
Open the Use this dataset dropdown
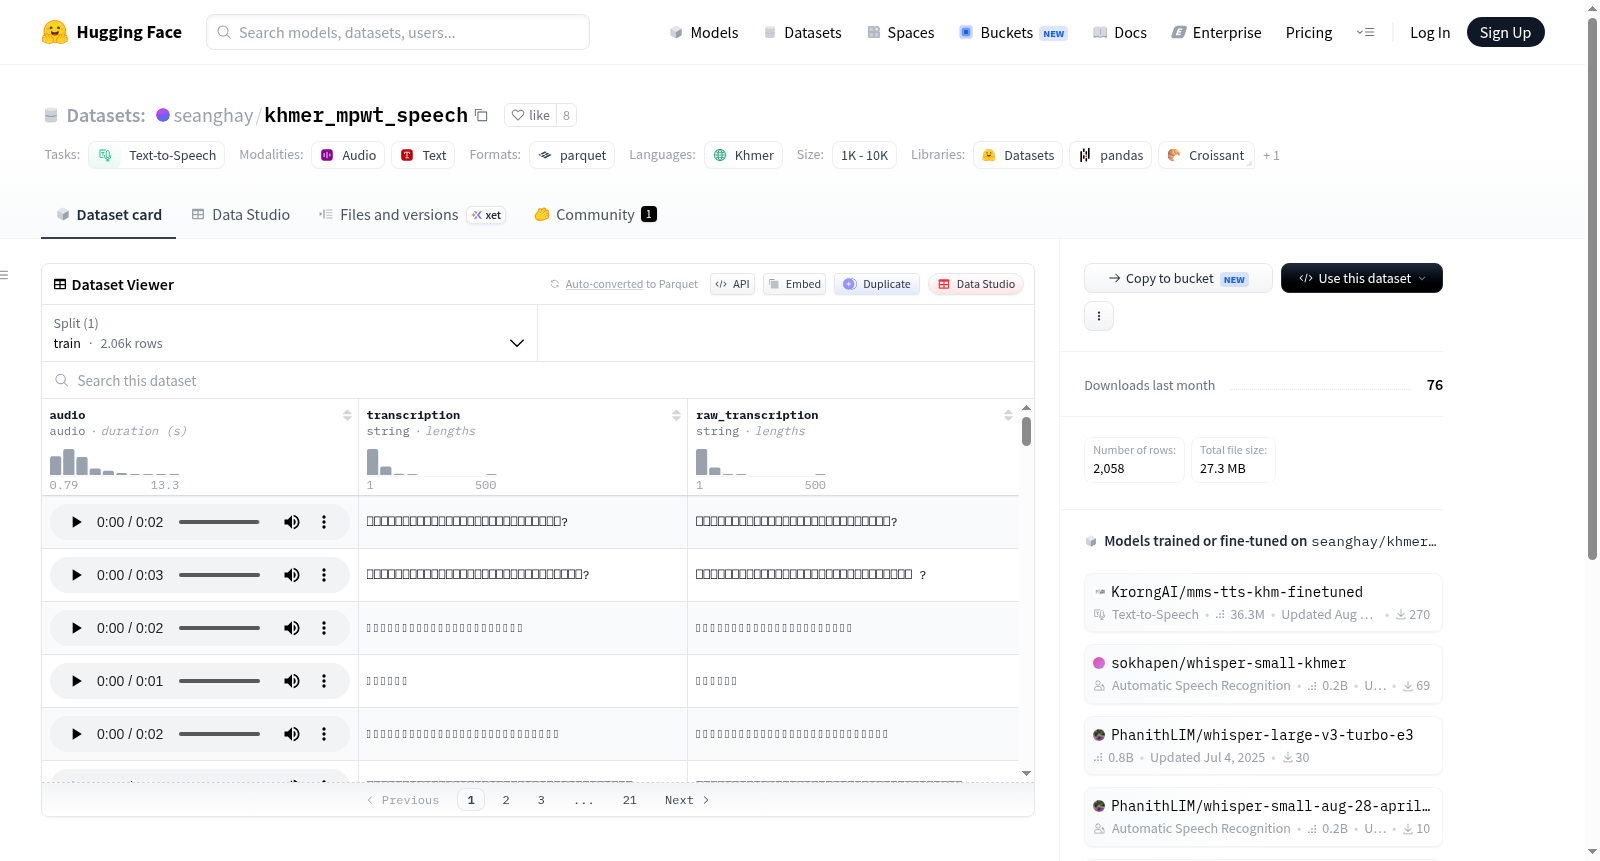(x=1362, y=278)
